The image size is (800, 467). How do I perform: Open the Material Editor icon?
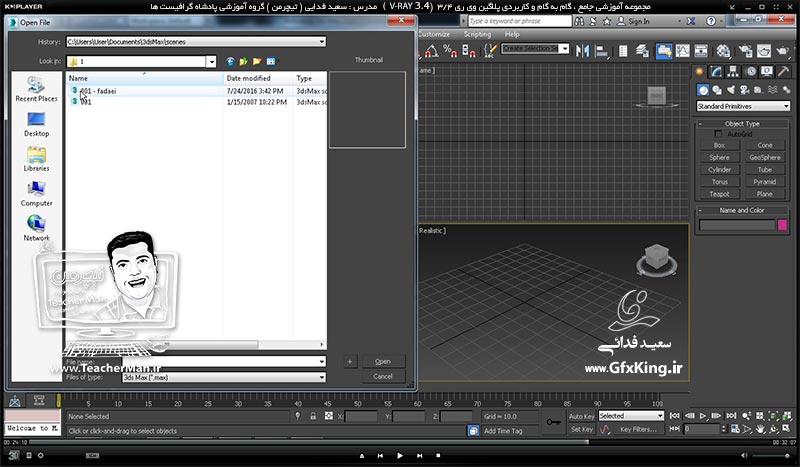[723, 51]
